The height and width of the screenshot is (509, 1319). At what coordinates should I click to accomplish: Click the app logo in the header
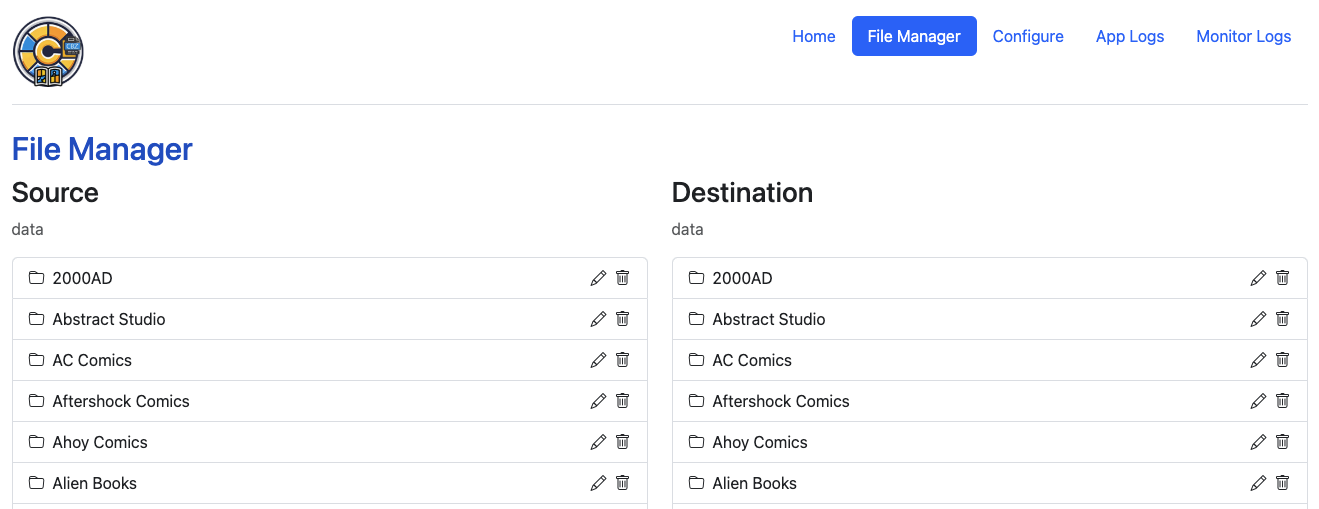point(48,51)
